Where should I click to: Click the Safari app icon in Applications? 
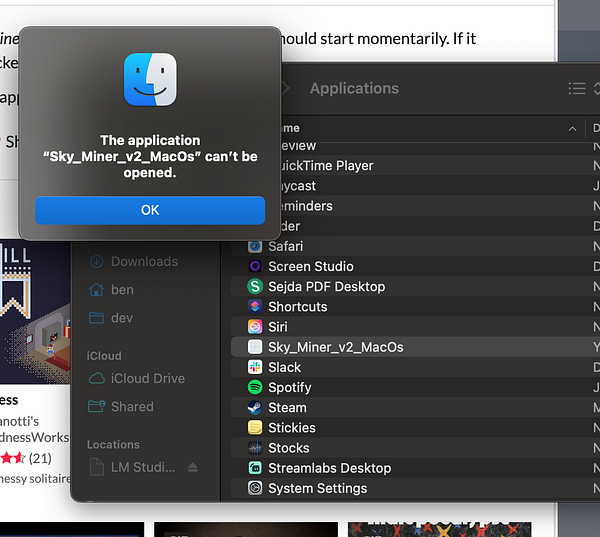click(x=255, y=246)
